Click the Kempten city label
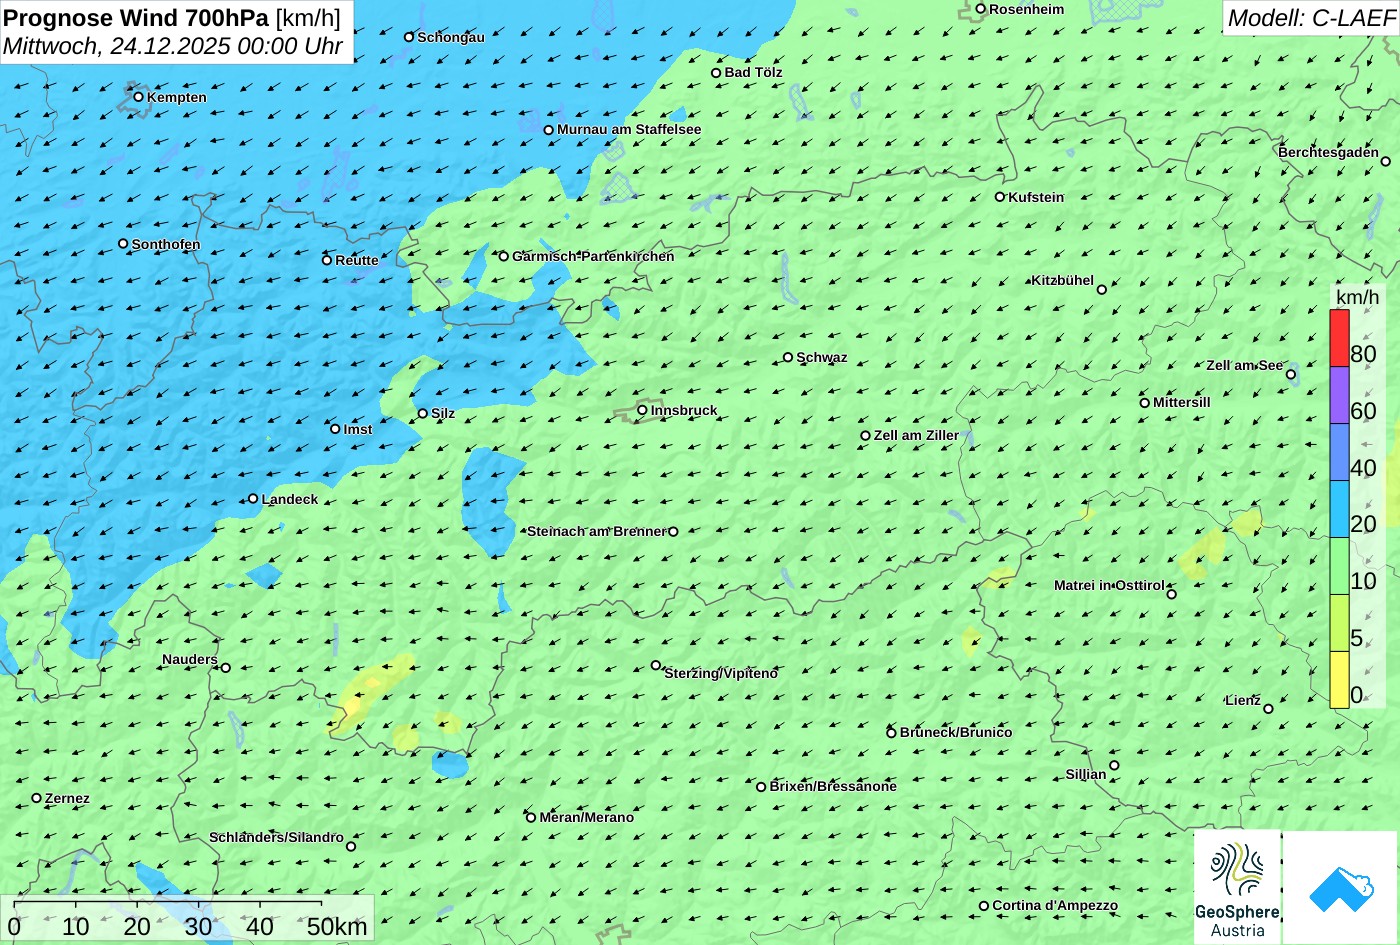1400x945 pixels. pyautogui.click(x=177, y=97)
